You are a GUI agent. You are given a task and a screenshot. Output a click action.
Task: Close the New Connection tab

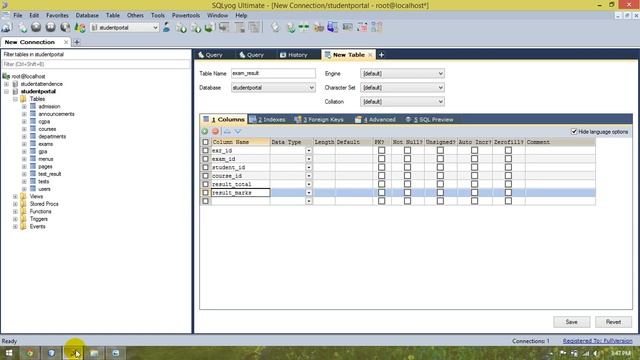pos(66,42)
